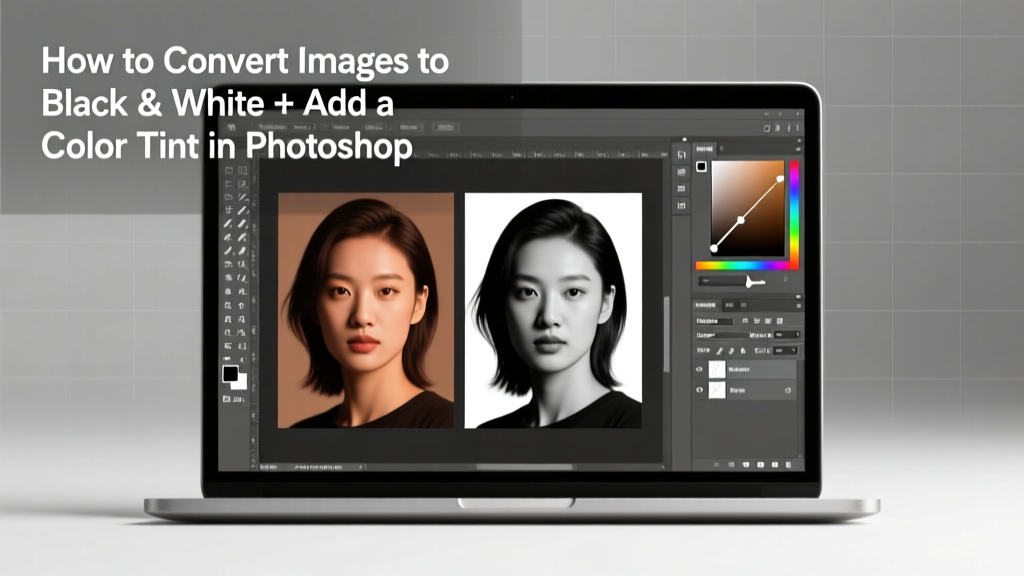The height and width of the screenshot is (576, 1024).
Task: Select the lower-left white curve control point
Action: (714, 248)
